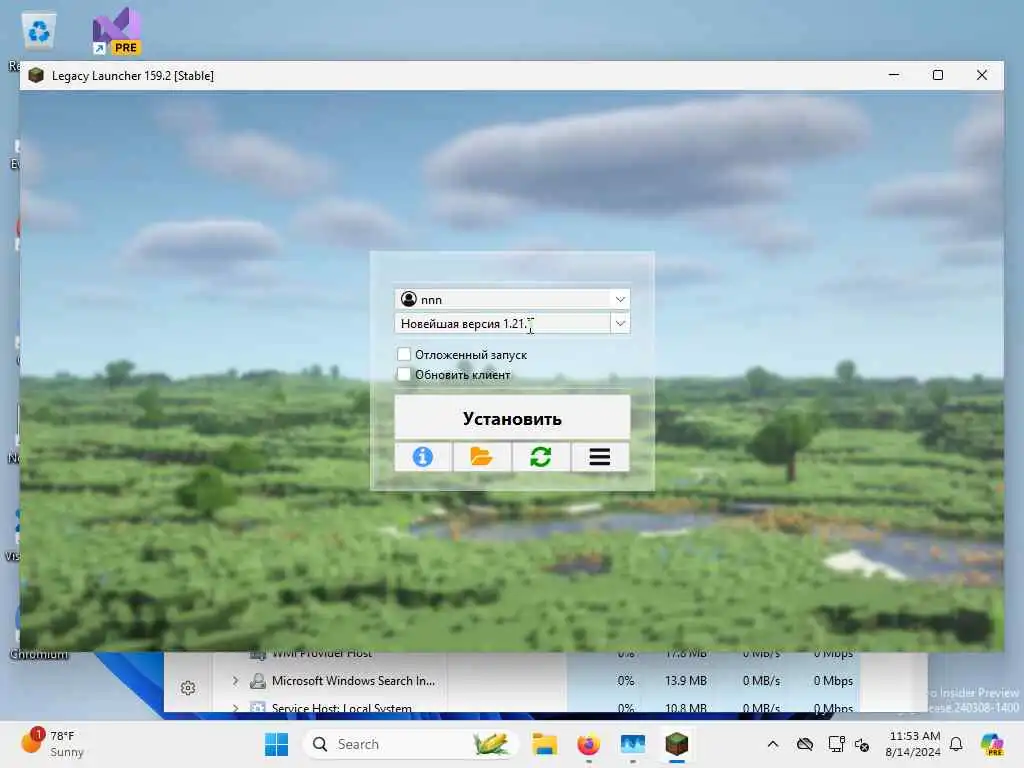The height and width of the screenshot is (768, 1024).
Task: Enable the Отложенный запуск checkbox
Action: pos(404,354)
